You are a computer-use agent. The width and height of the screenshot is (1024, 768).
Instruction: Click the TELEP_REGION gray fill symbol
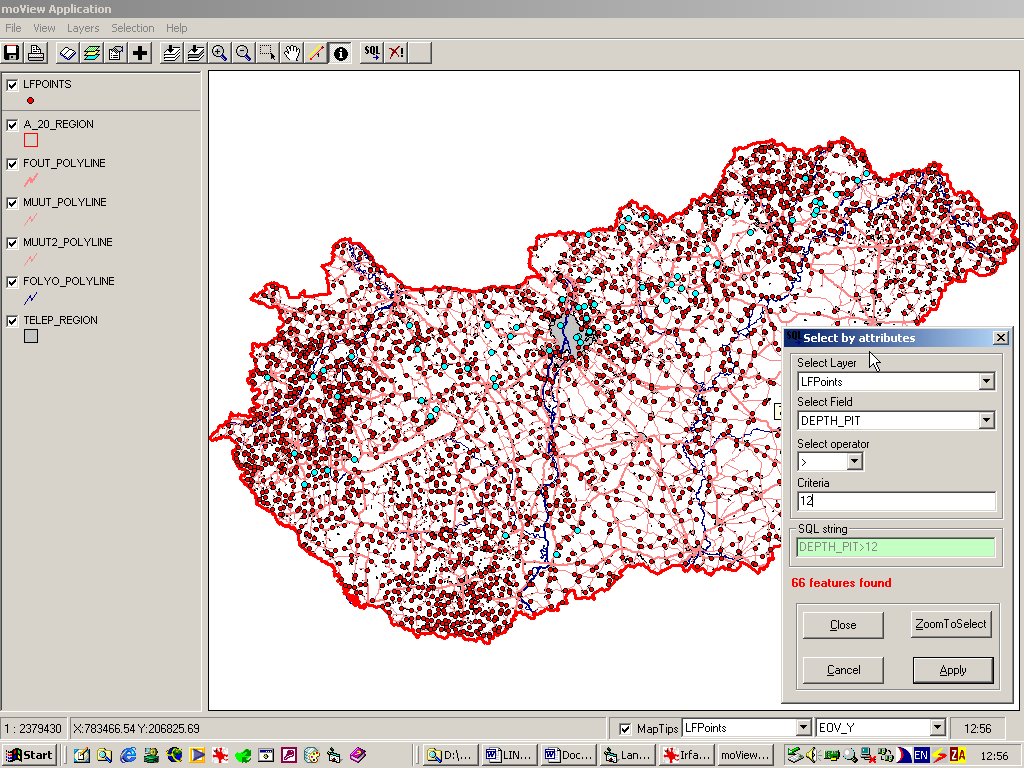click(x=31, y=336)
